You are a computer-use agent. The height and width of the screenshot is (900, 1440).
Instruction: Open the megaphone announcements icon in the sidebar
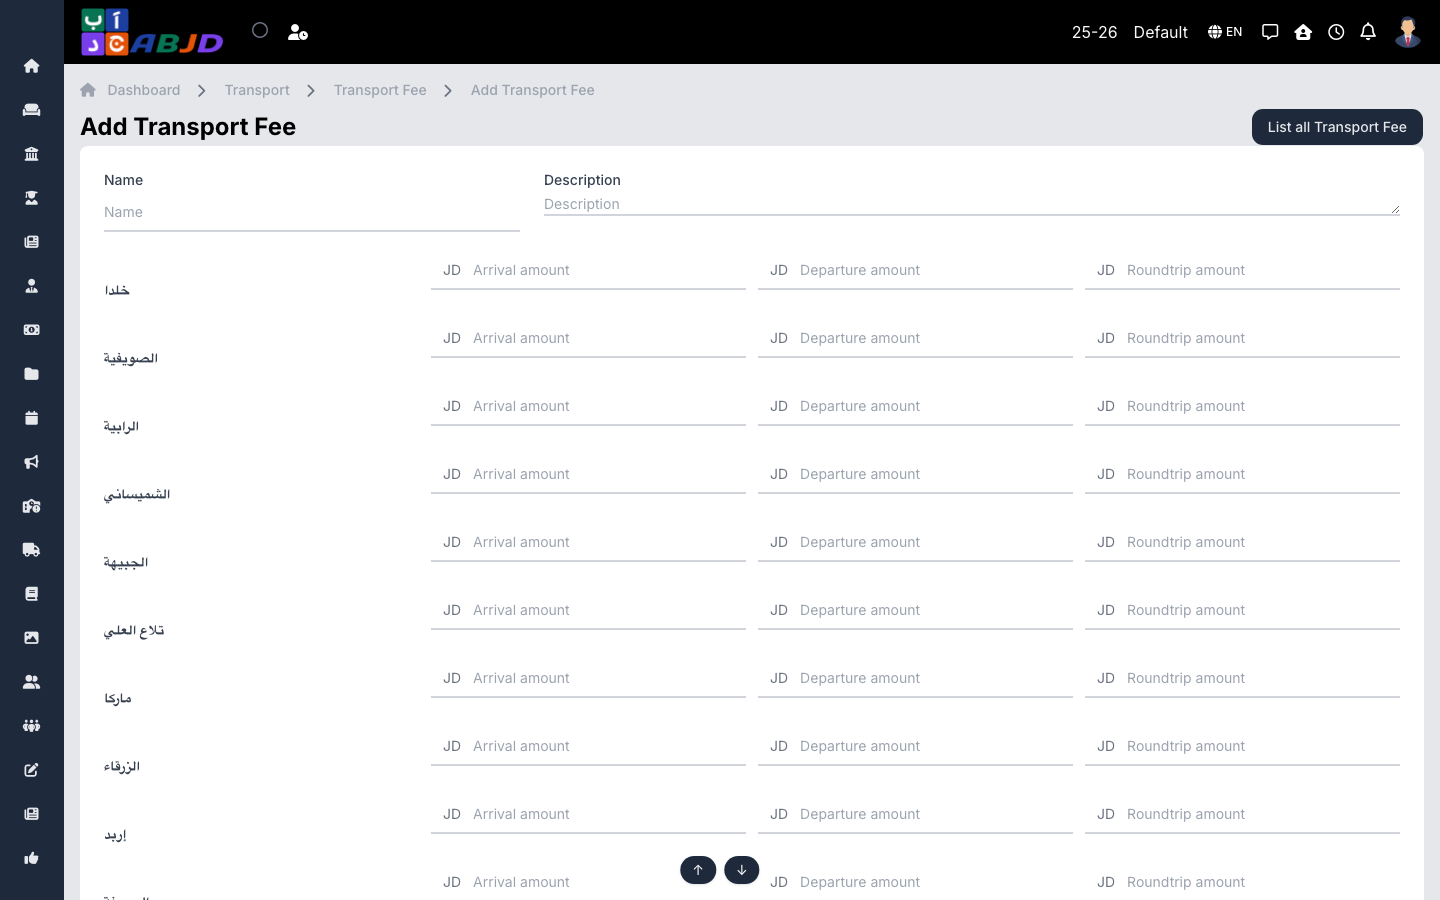(x=32, y=462)
